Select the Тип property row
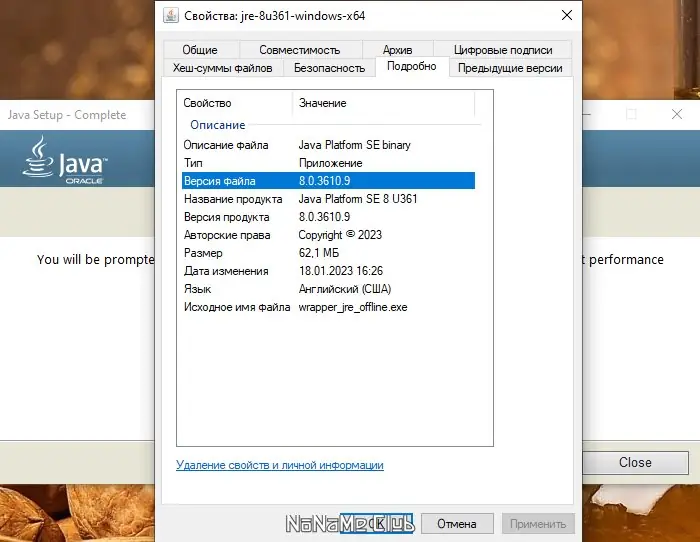Screen dimensions: 700x542 click(x=328, y=163)
